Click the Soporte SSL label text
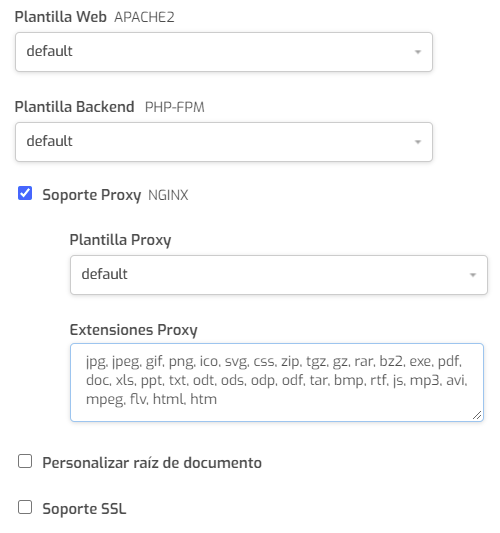 (x=84, y=509)
